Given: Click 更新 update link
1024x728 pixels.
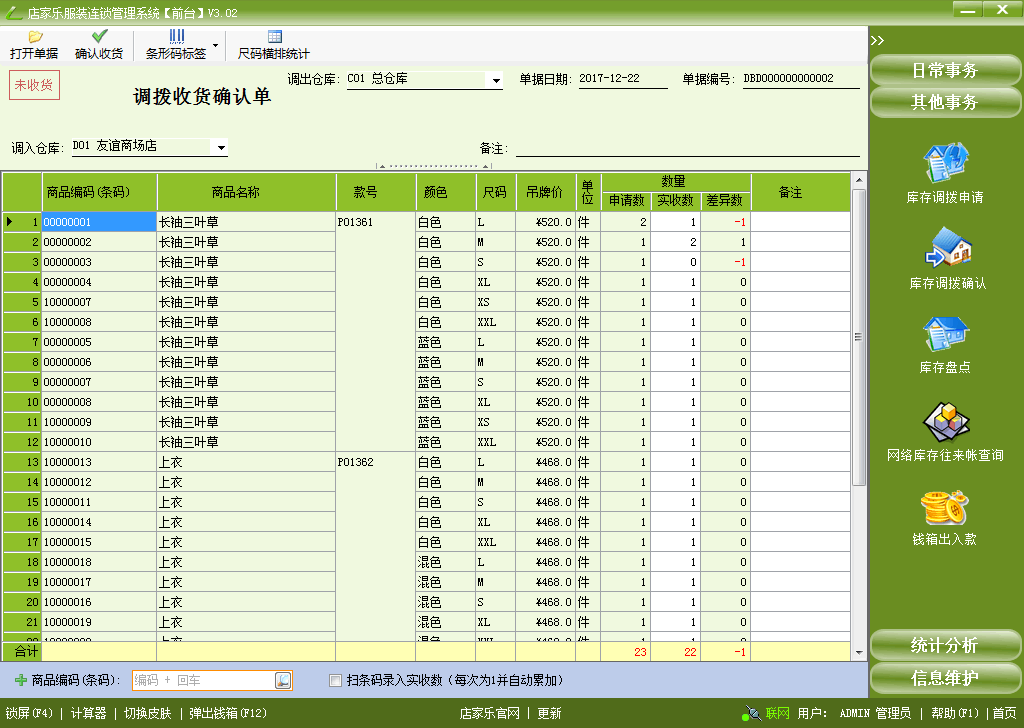Looking at the screenshot, I should coord(549,713).
